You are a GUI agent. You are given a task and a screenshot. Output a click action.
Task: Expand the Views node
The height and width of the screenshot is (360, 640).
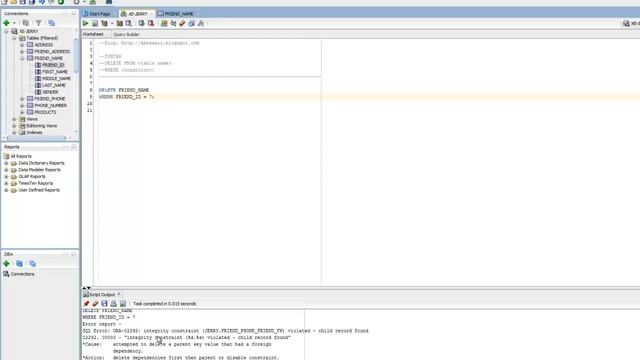point(14,119)
